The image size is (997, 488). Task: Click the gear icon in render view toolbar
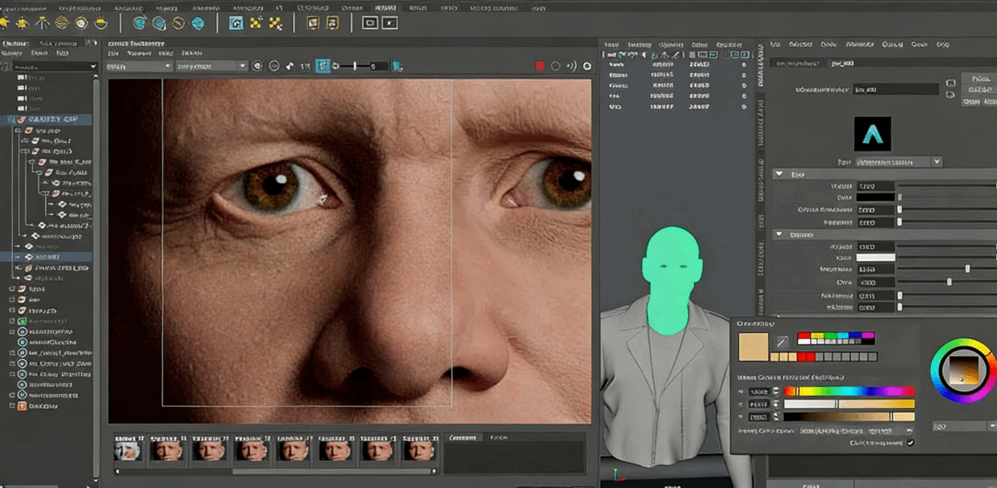tap(587, 66)
